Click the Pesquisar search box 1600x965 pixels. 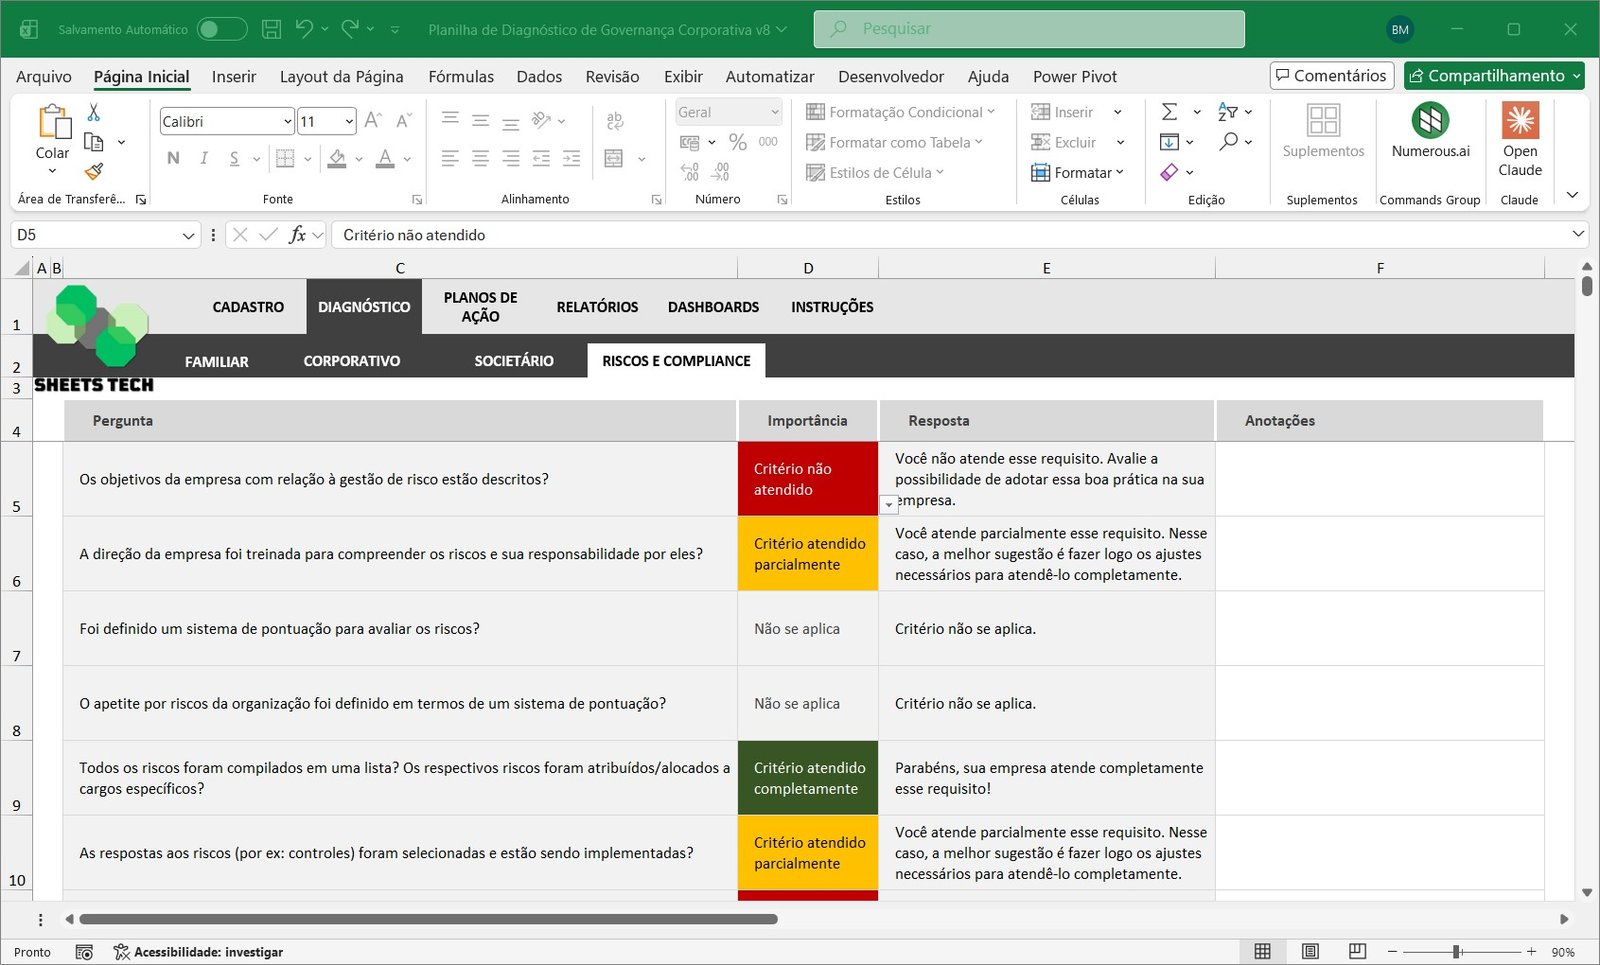point(1029,29)
